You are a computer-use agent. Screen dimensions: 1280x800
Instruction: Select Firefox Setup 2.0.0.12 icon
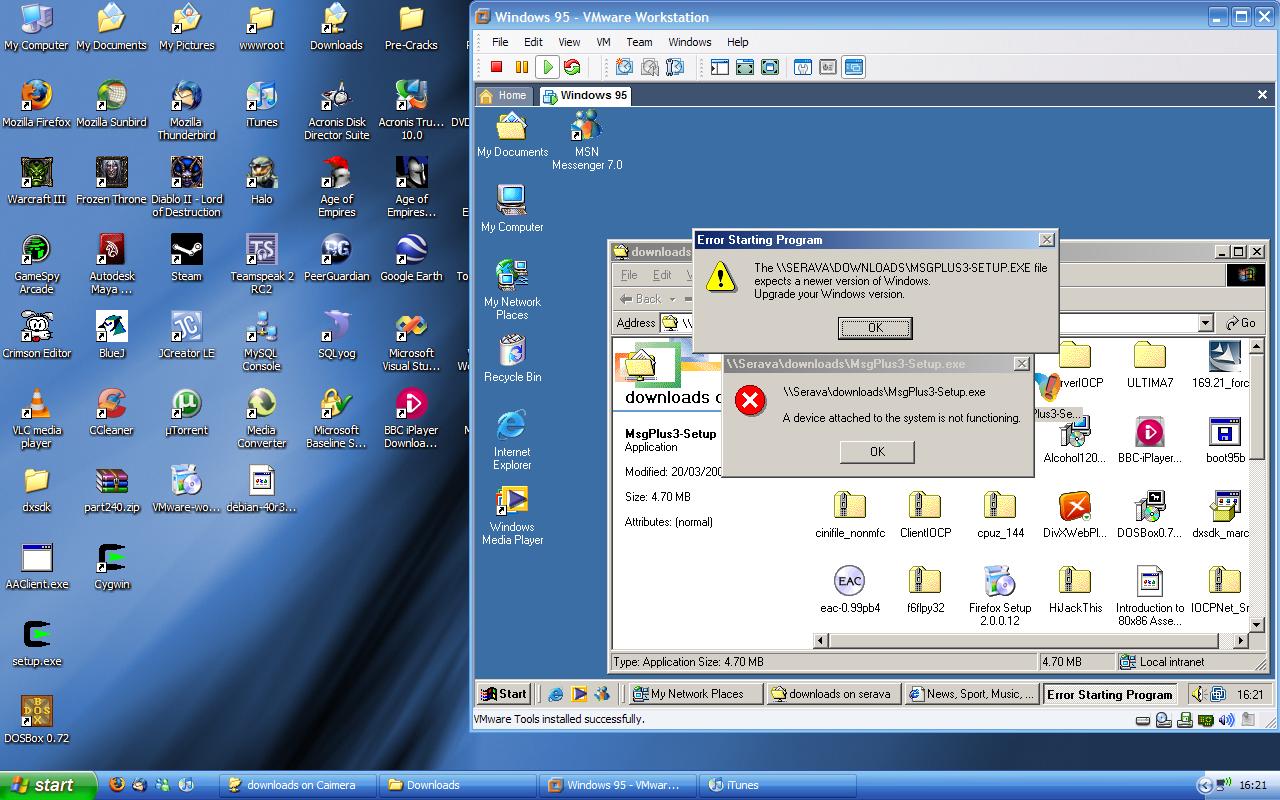(999, 596)
